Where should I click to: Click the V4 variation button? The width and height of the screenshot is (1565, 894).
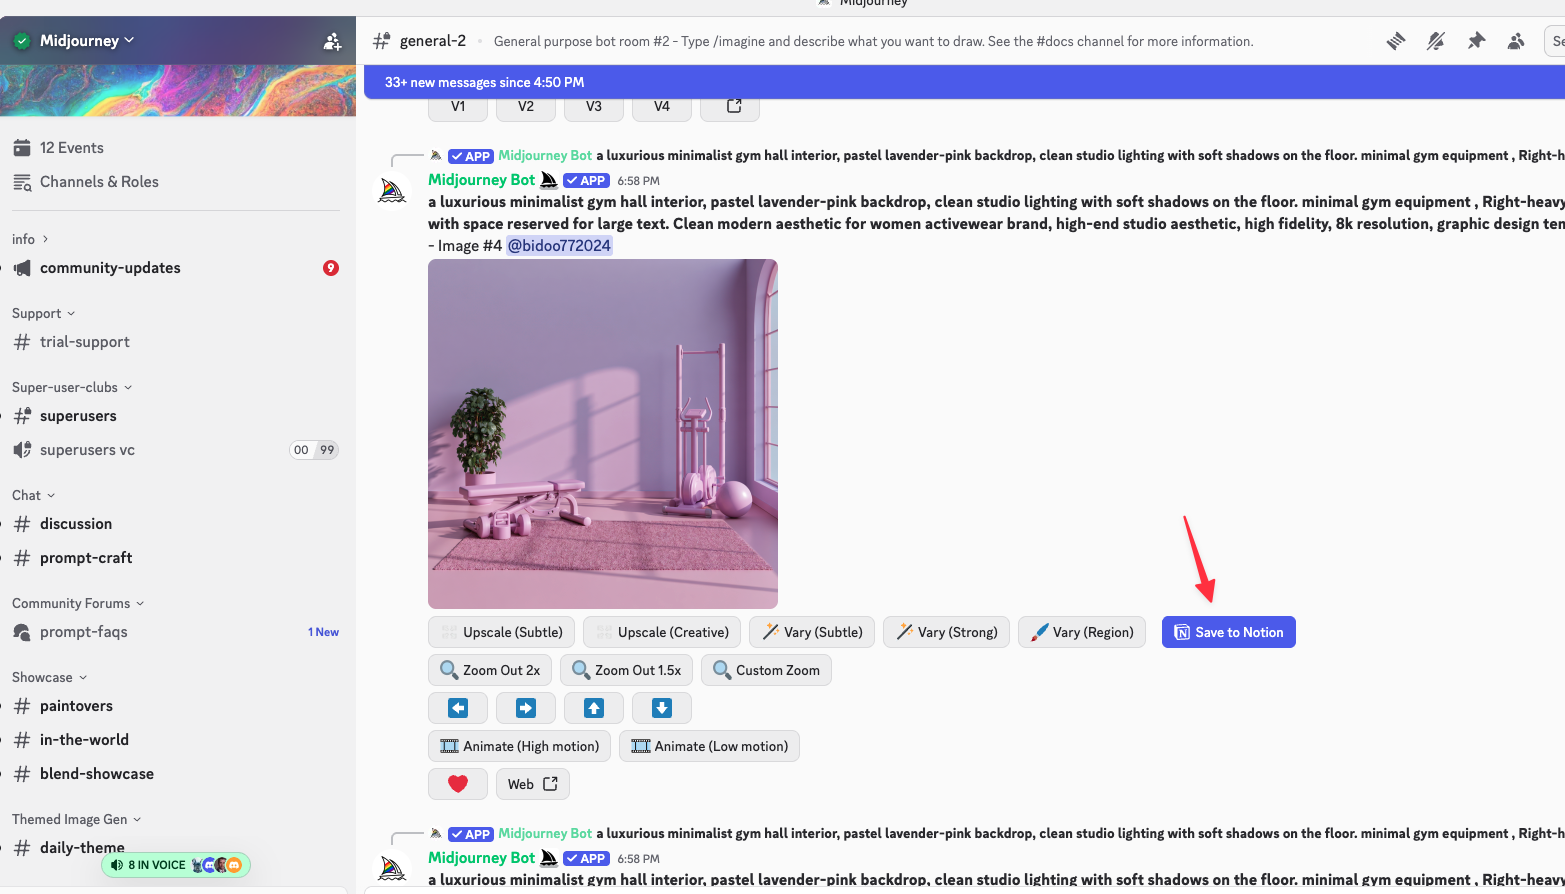(662, 107)
